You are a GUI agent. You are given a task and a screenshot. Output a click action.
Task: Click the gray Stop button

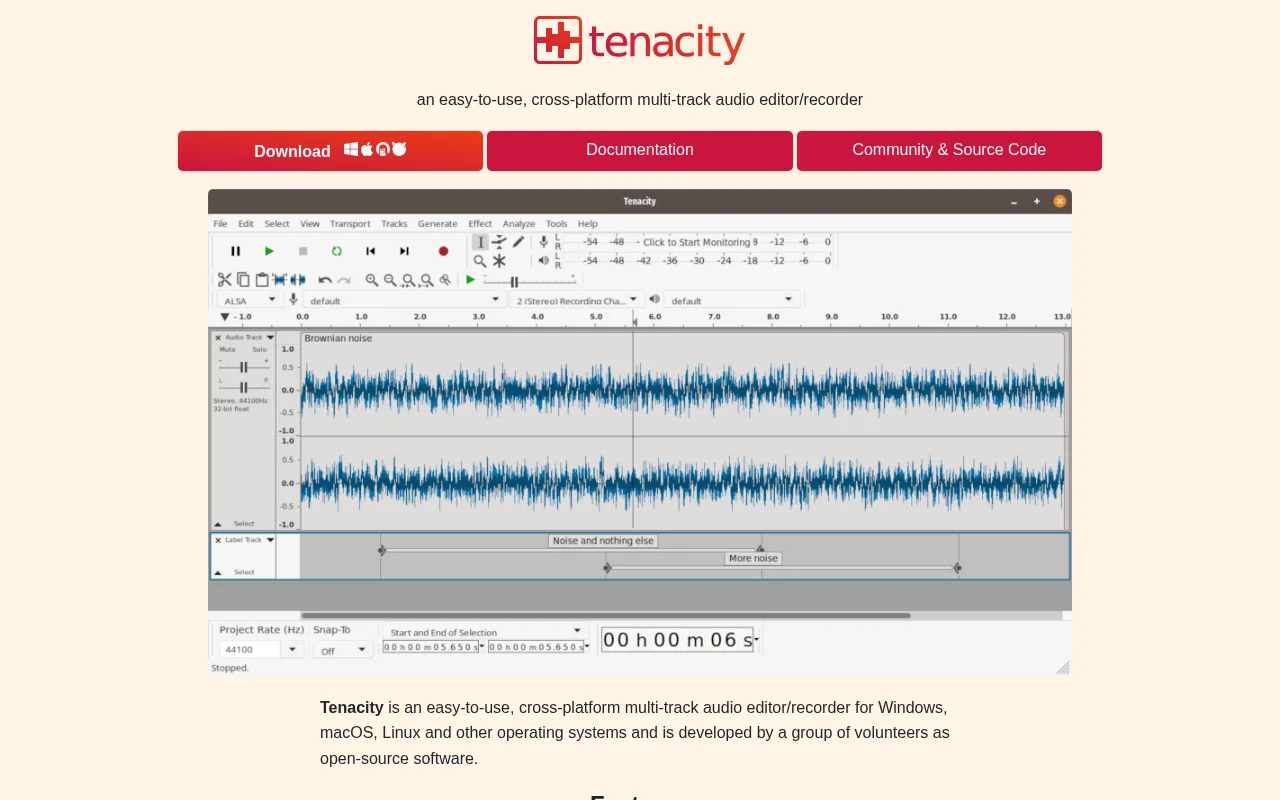[303, 251]
